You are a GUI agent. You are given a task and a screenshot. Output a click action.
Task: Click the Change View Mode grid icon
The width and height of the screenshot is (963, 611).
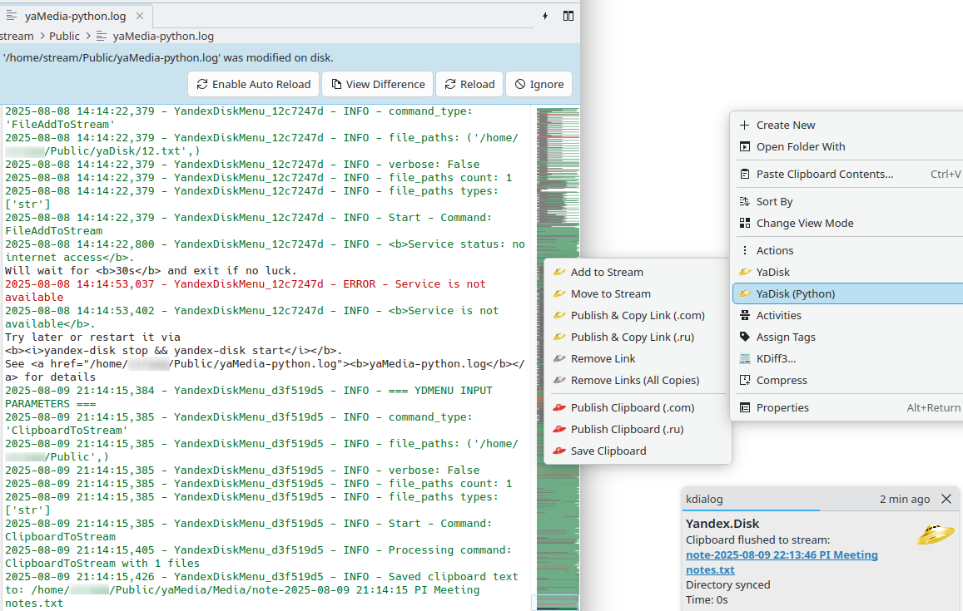[x=744, y=223]
